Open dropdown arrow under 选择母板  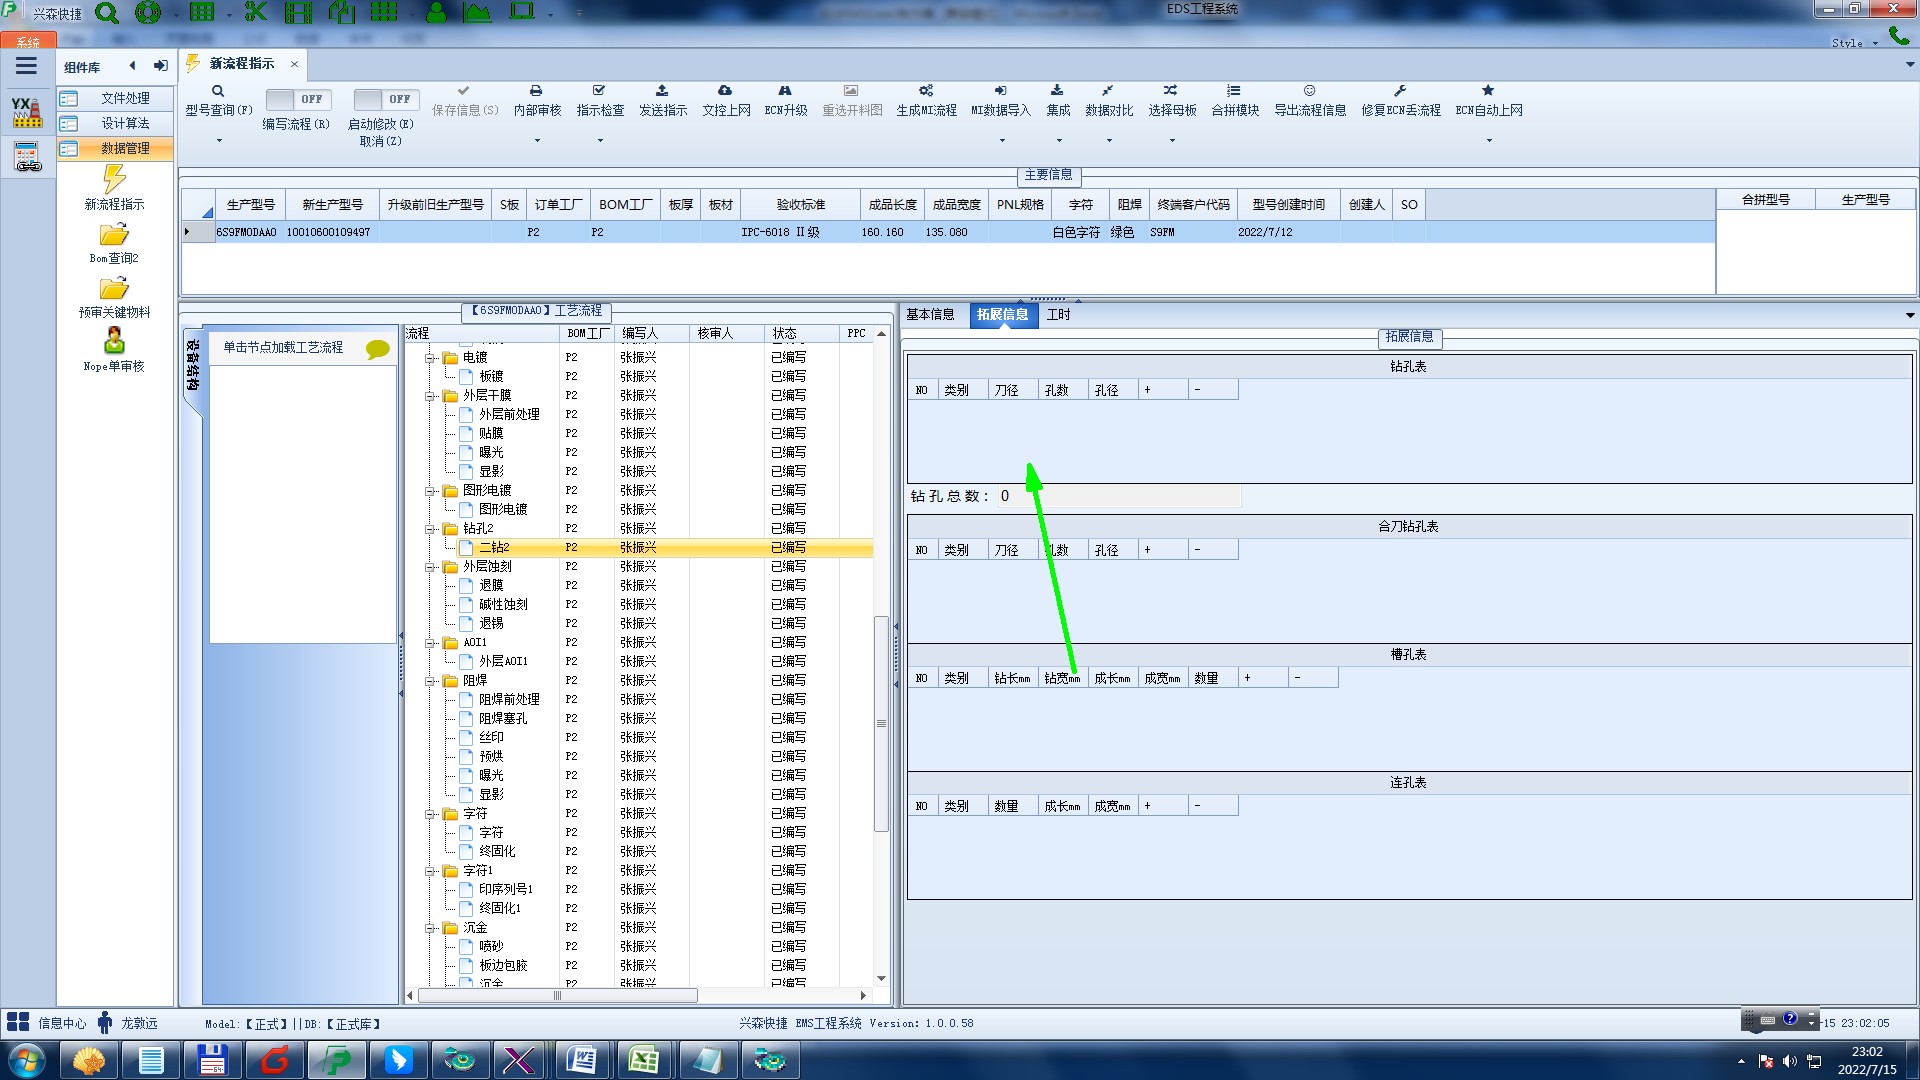[1172, 141]
